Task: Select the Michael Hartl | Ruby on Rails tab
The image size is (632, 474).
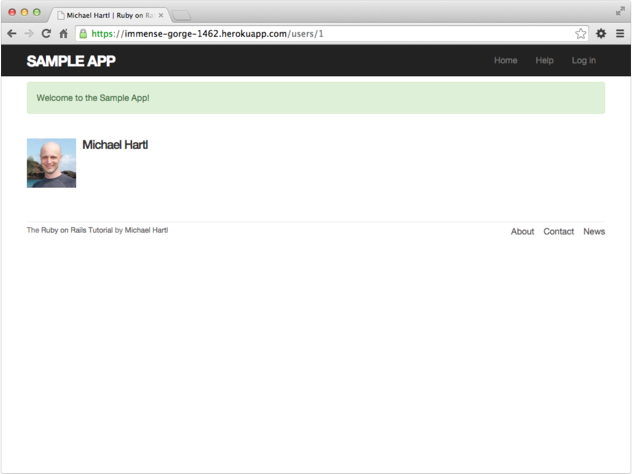Action: coord(105,15)
